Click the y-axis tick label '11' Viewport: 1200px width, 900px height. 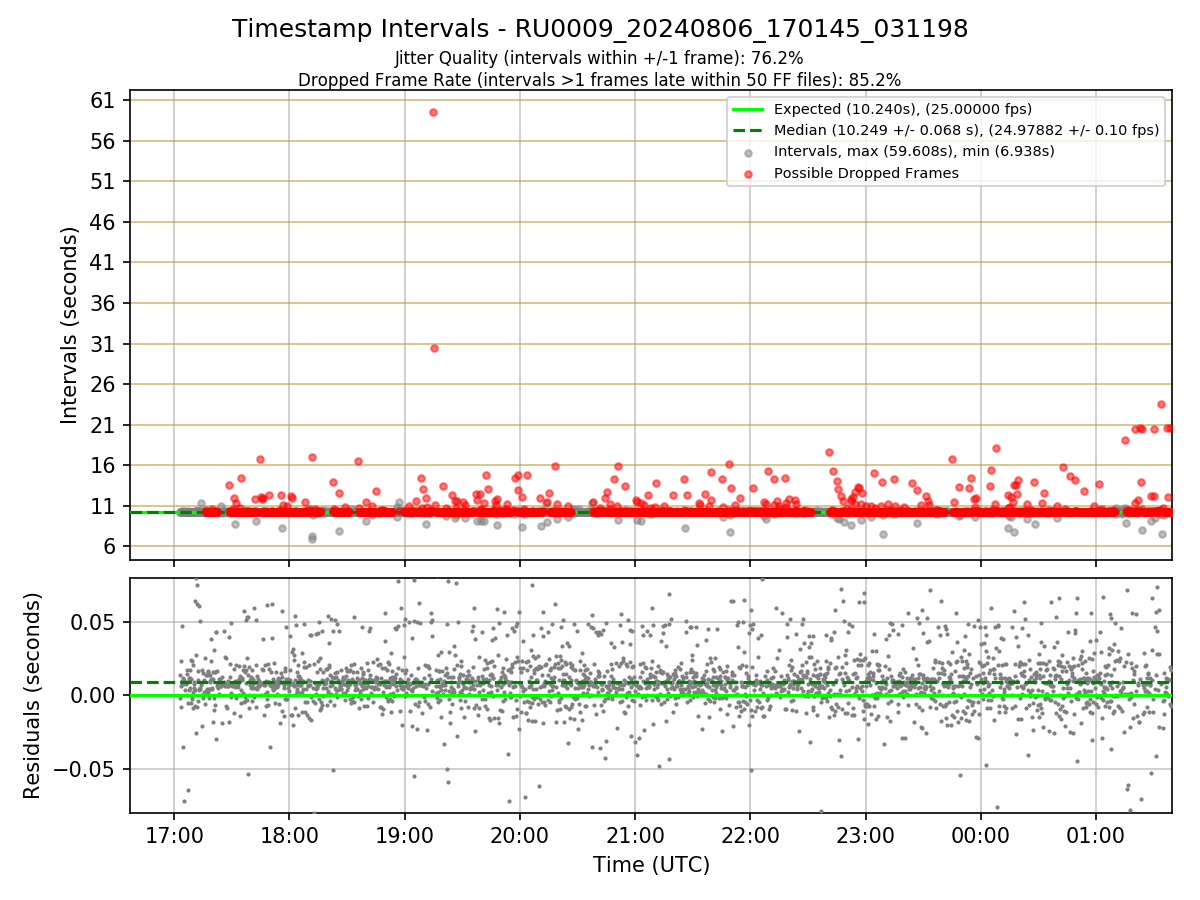click(x=105, y=506)
